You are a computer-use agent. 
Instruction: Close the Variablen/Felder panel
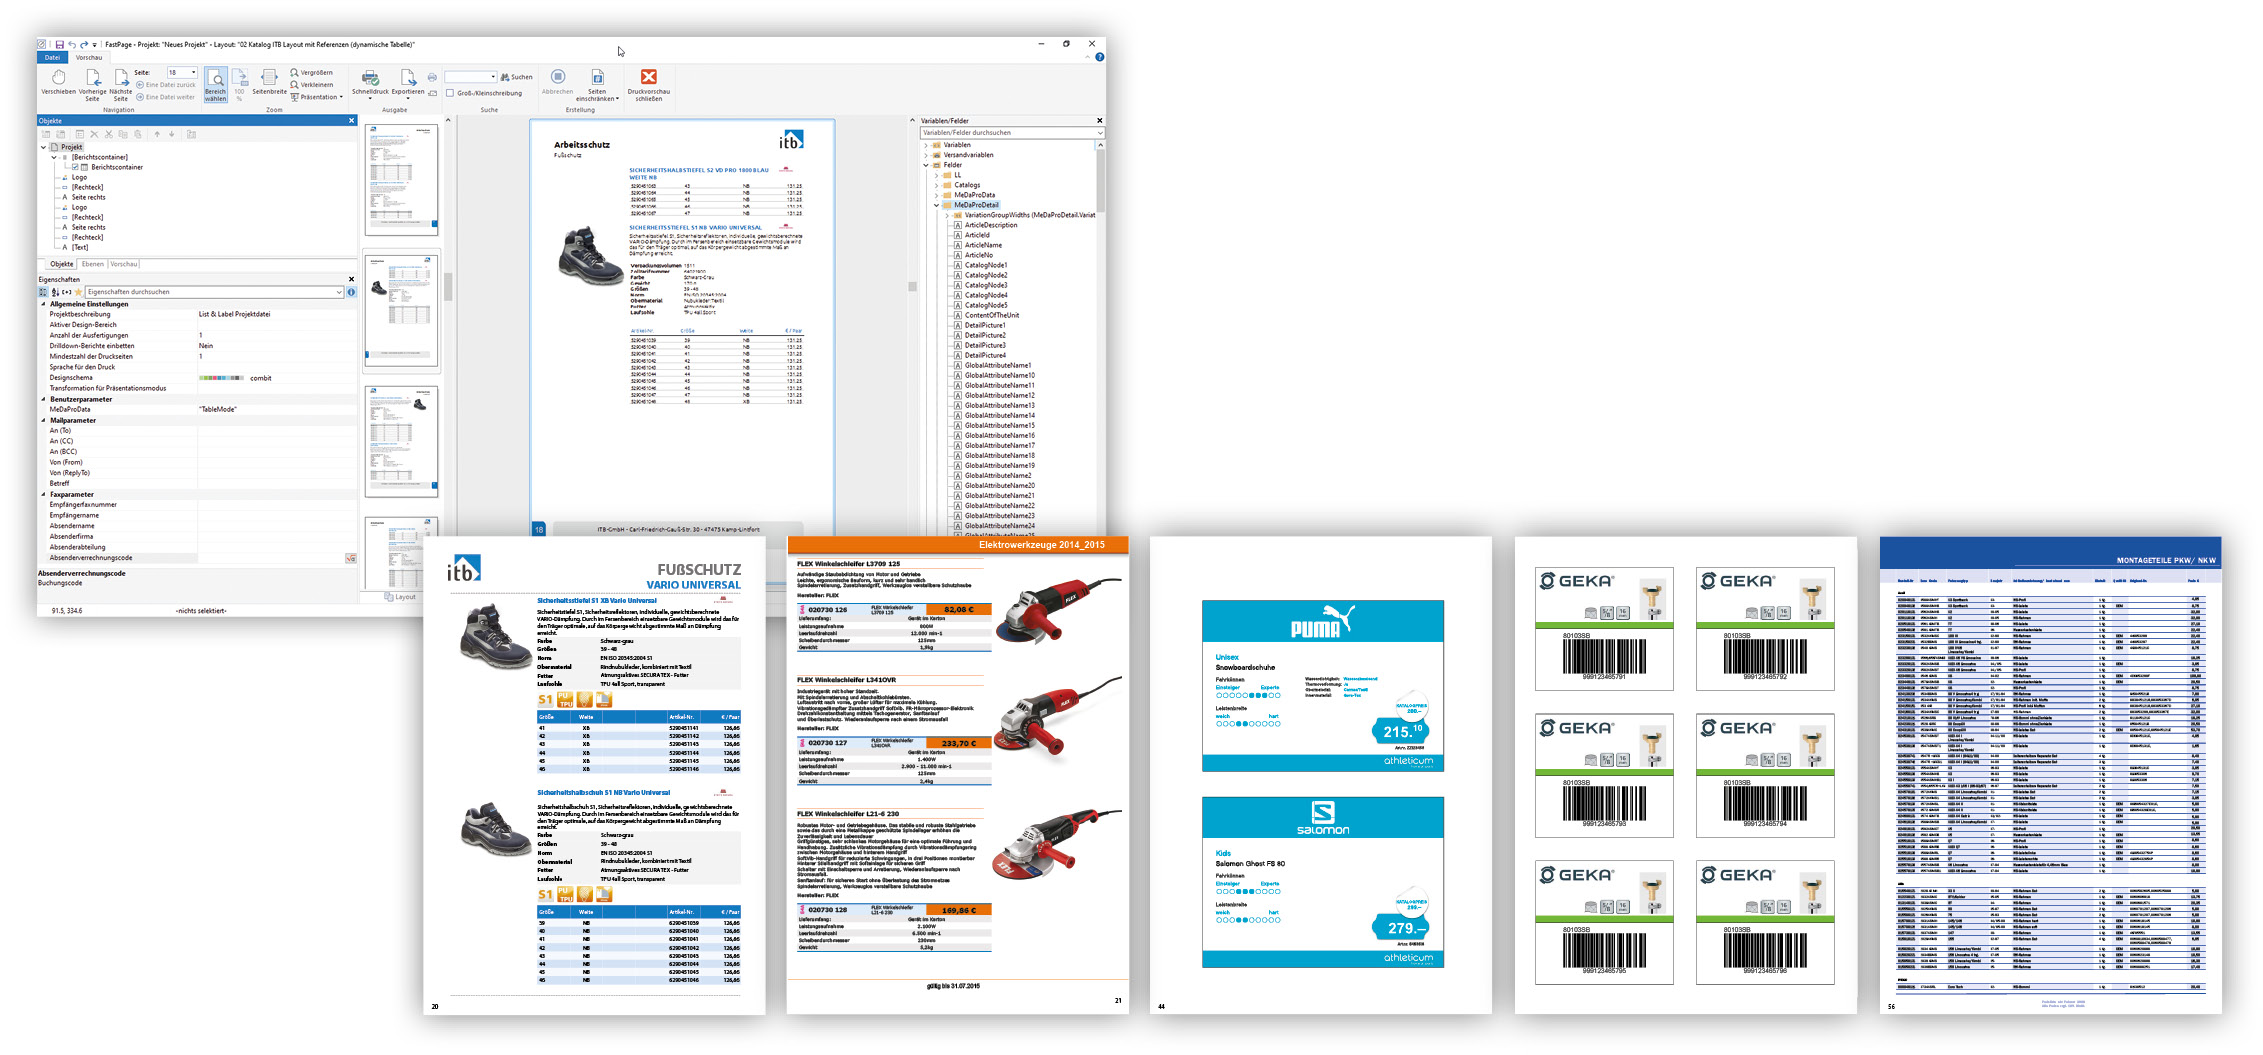1099,121
